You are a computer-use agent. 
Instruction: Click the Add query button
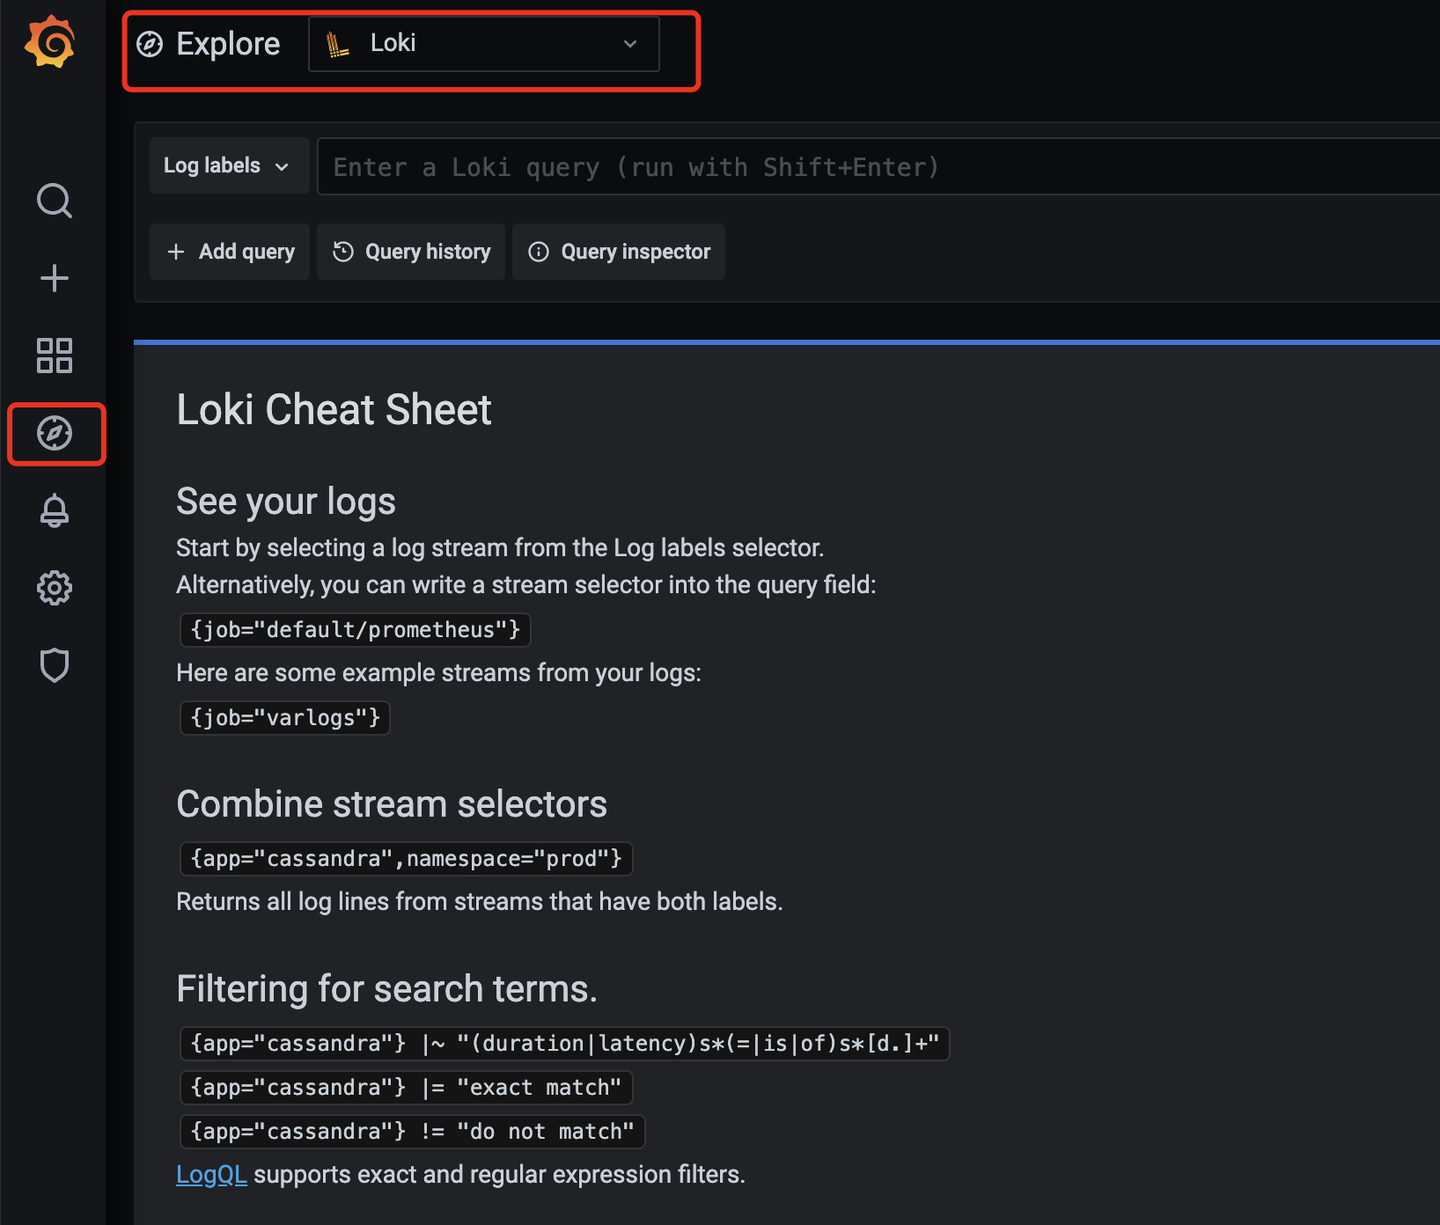[229, 251]
